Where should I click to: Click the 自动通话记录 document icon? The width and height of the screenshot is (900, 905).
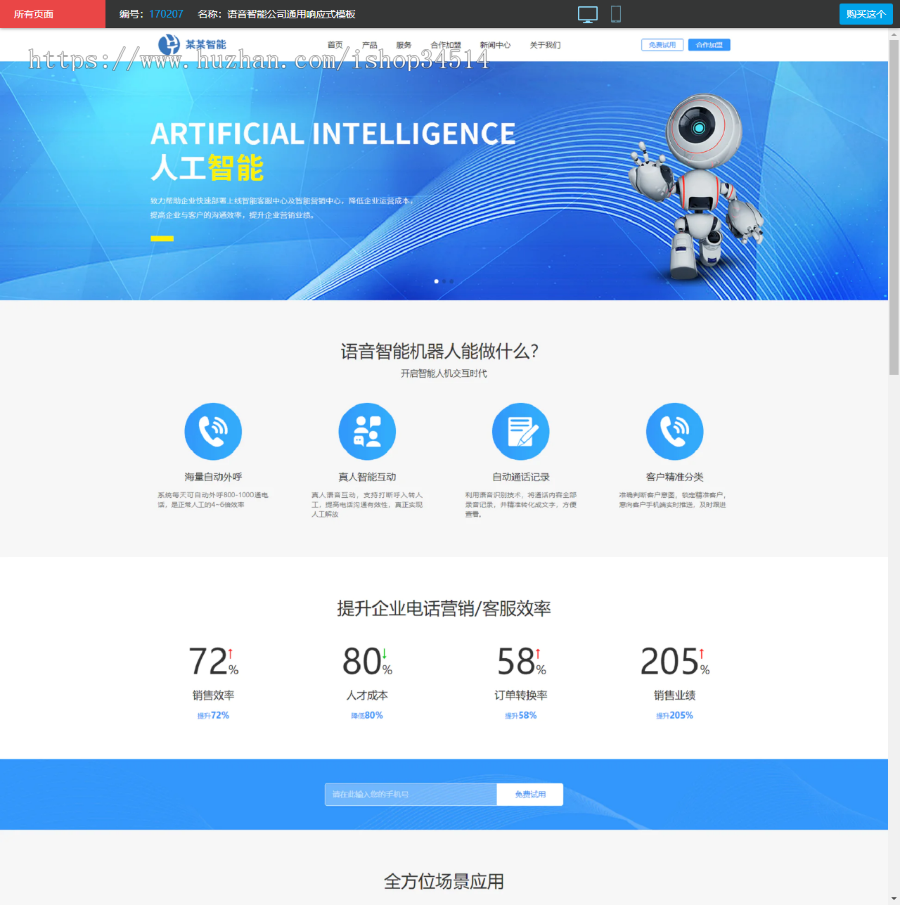[520, 431]
